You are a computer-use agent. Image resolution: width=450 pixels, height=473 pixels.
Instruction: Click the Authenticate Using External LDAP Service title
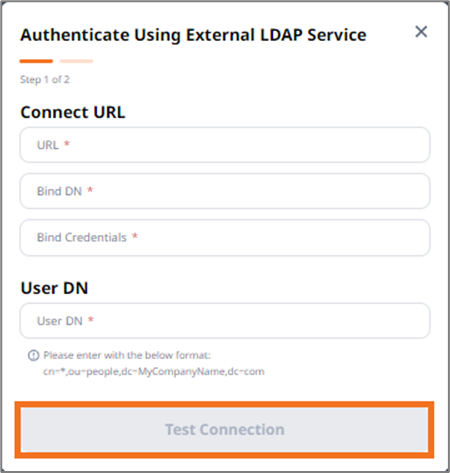(193, 35)
